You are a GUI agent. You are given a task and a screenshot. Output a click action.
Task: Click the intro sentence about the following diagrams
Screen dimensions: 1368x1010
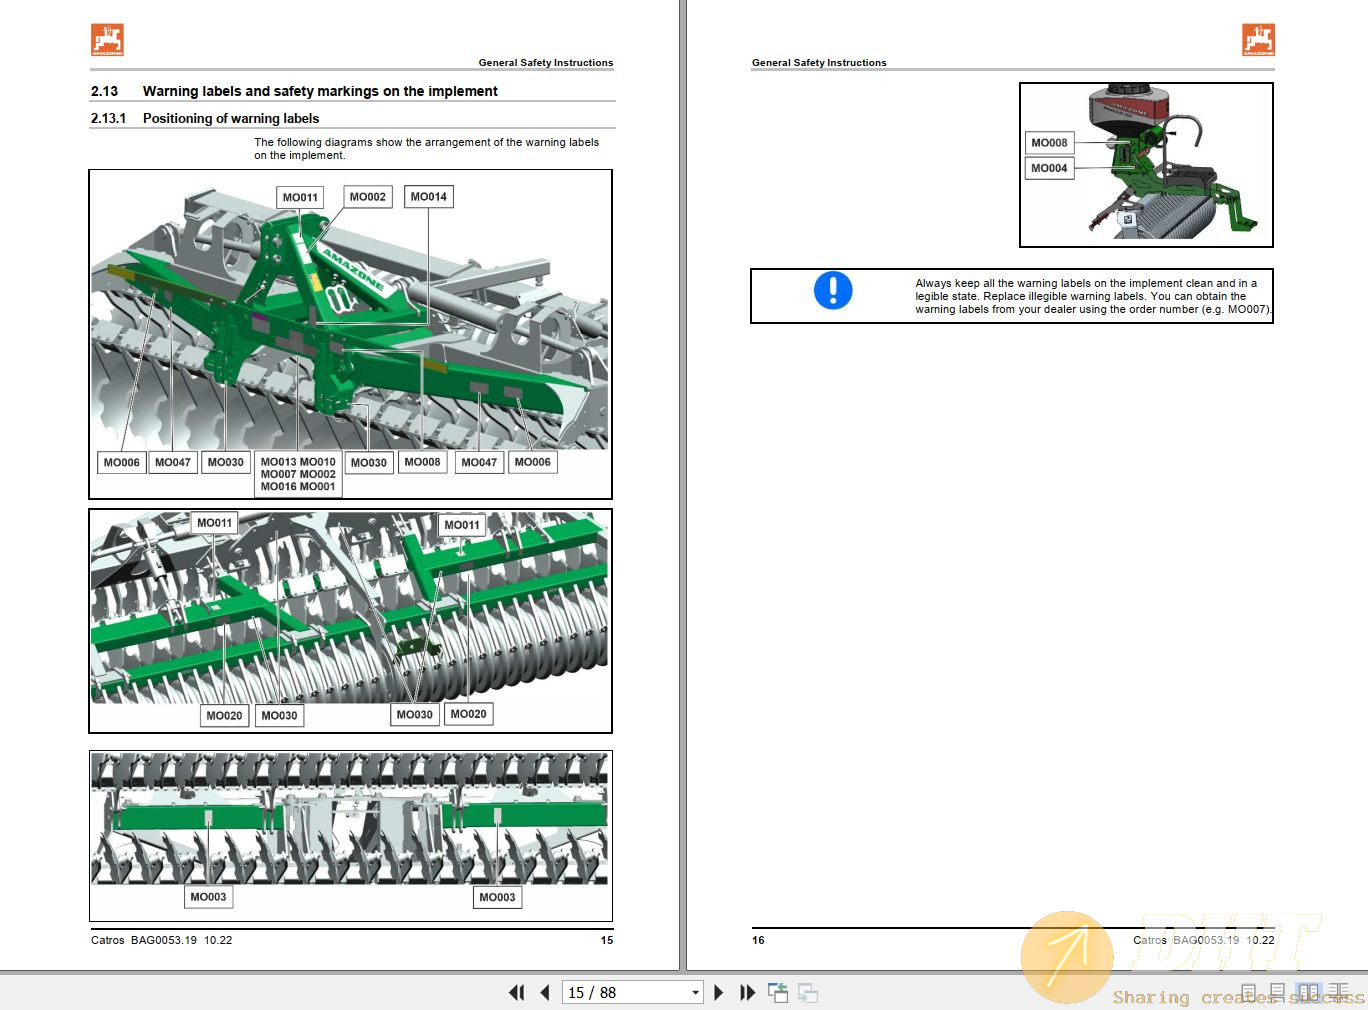[427, 149]
